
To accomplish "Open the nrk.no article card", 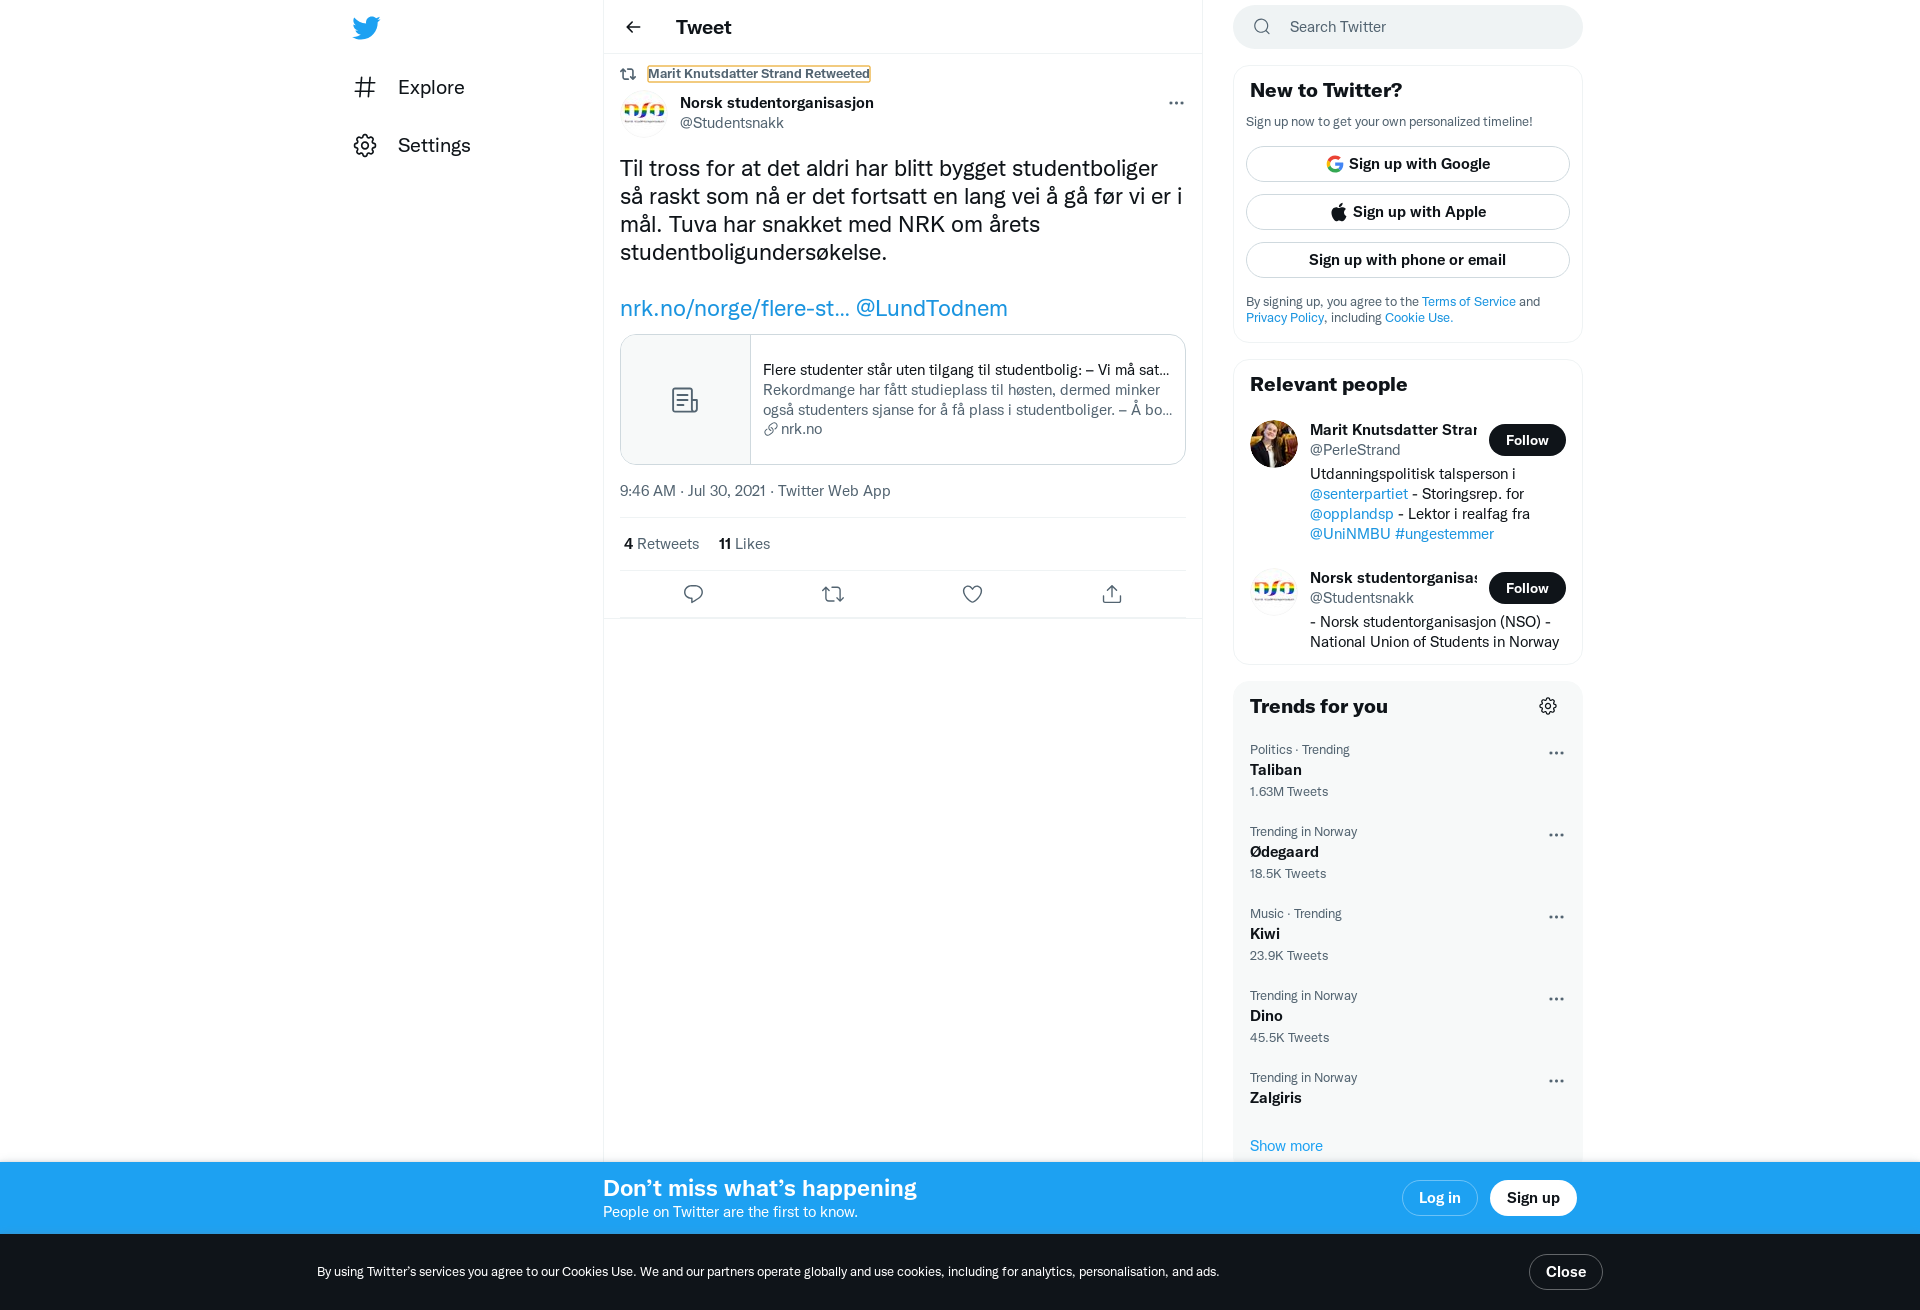I will 902,399.
